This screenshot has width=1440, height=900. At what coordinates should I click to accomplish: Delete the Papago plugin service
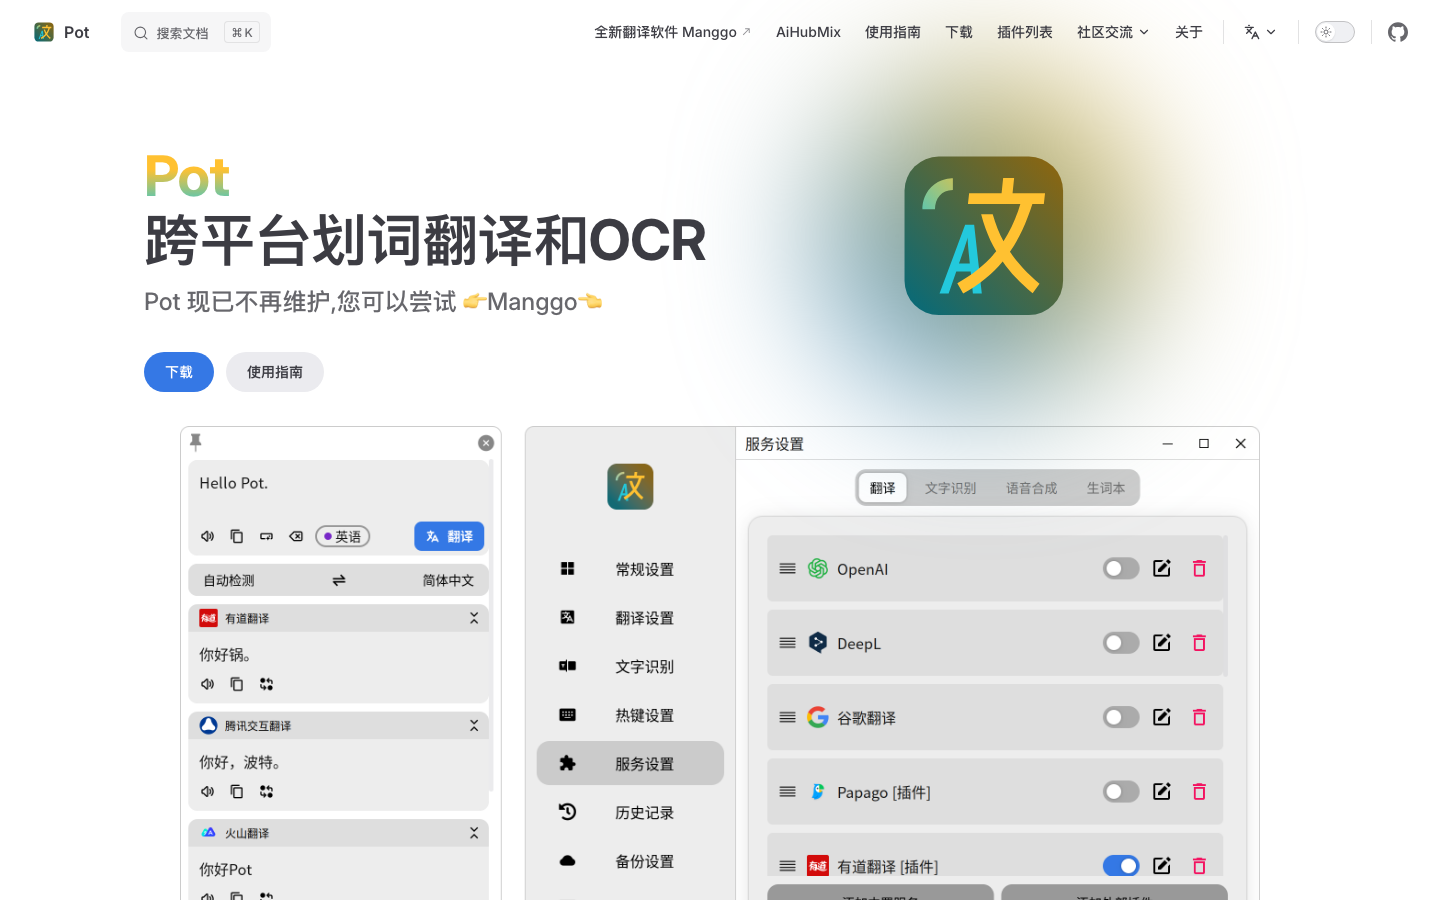pyautogui.click(x=1199, y=792)
